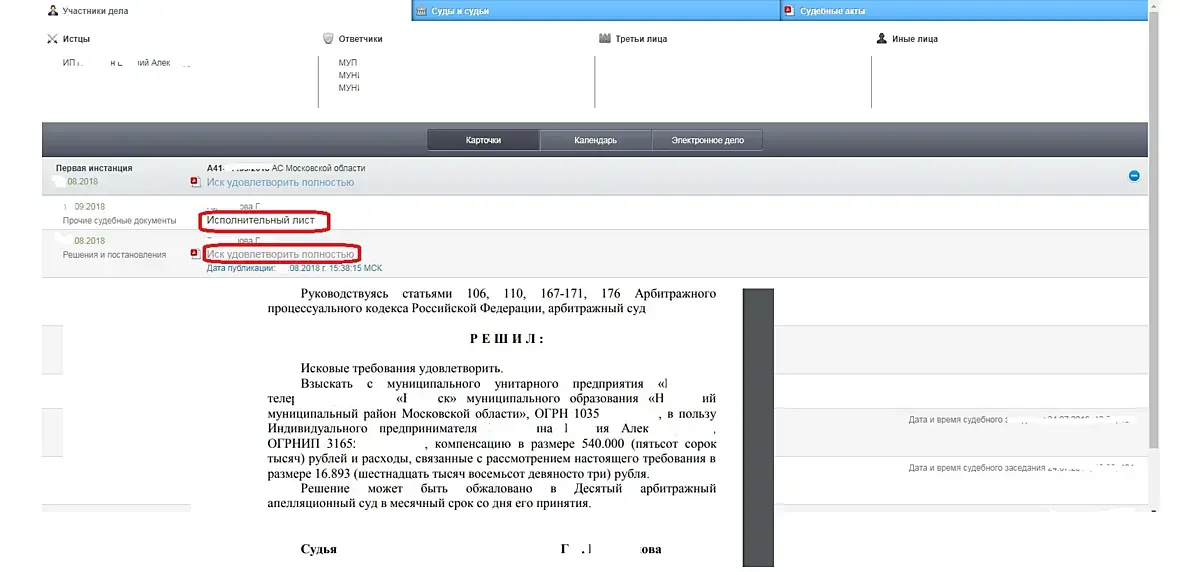Click the Суды и судьи building icon
The height and width of the screenshot is (572, 1180).
[x=421, y=11]
